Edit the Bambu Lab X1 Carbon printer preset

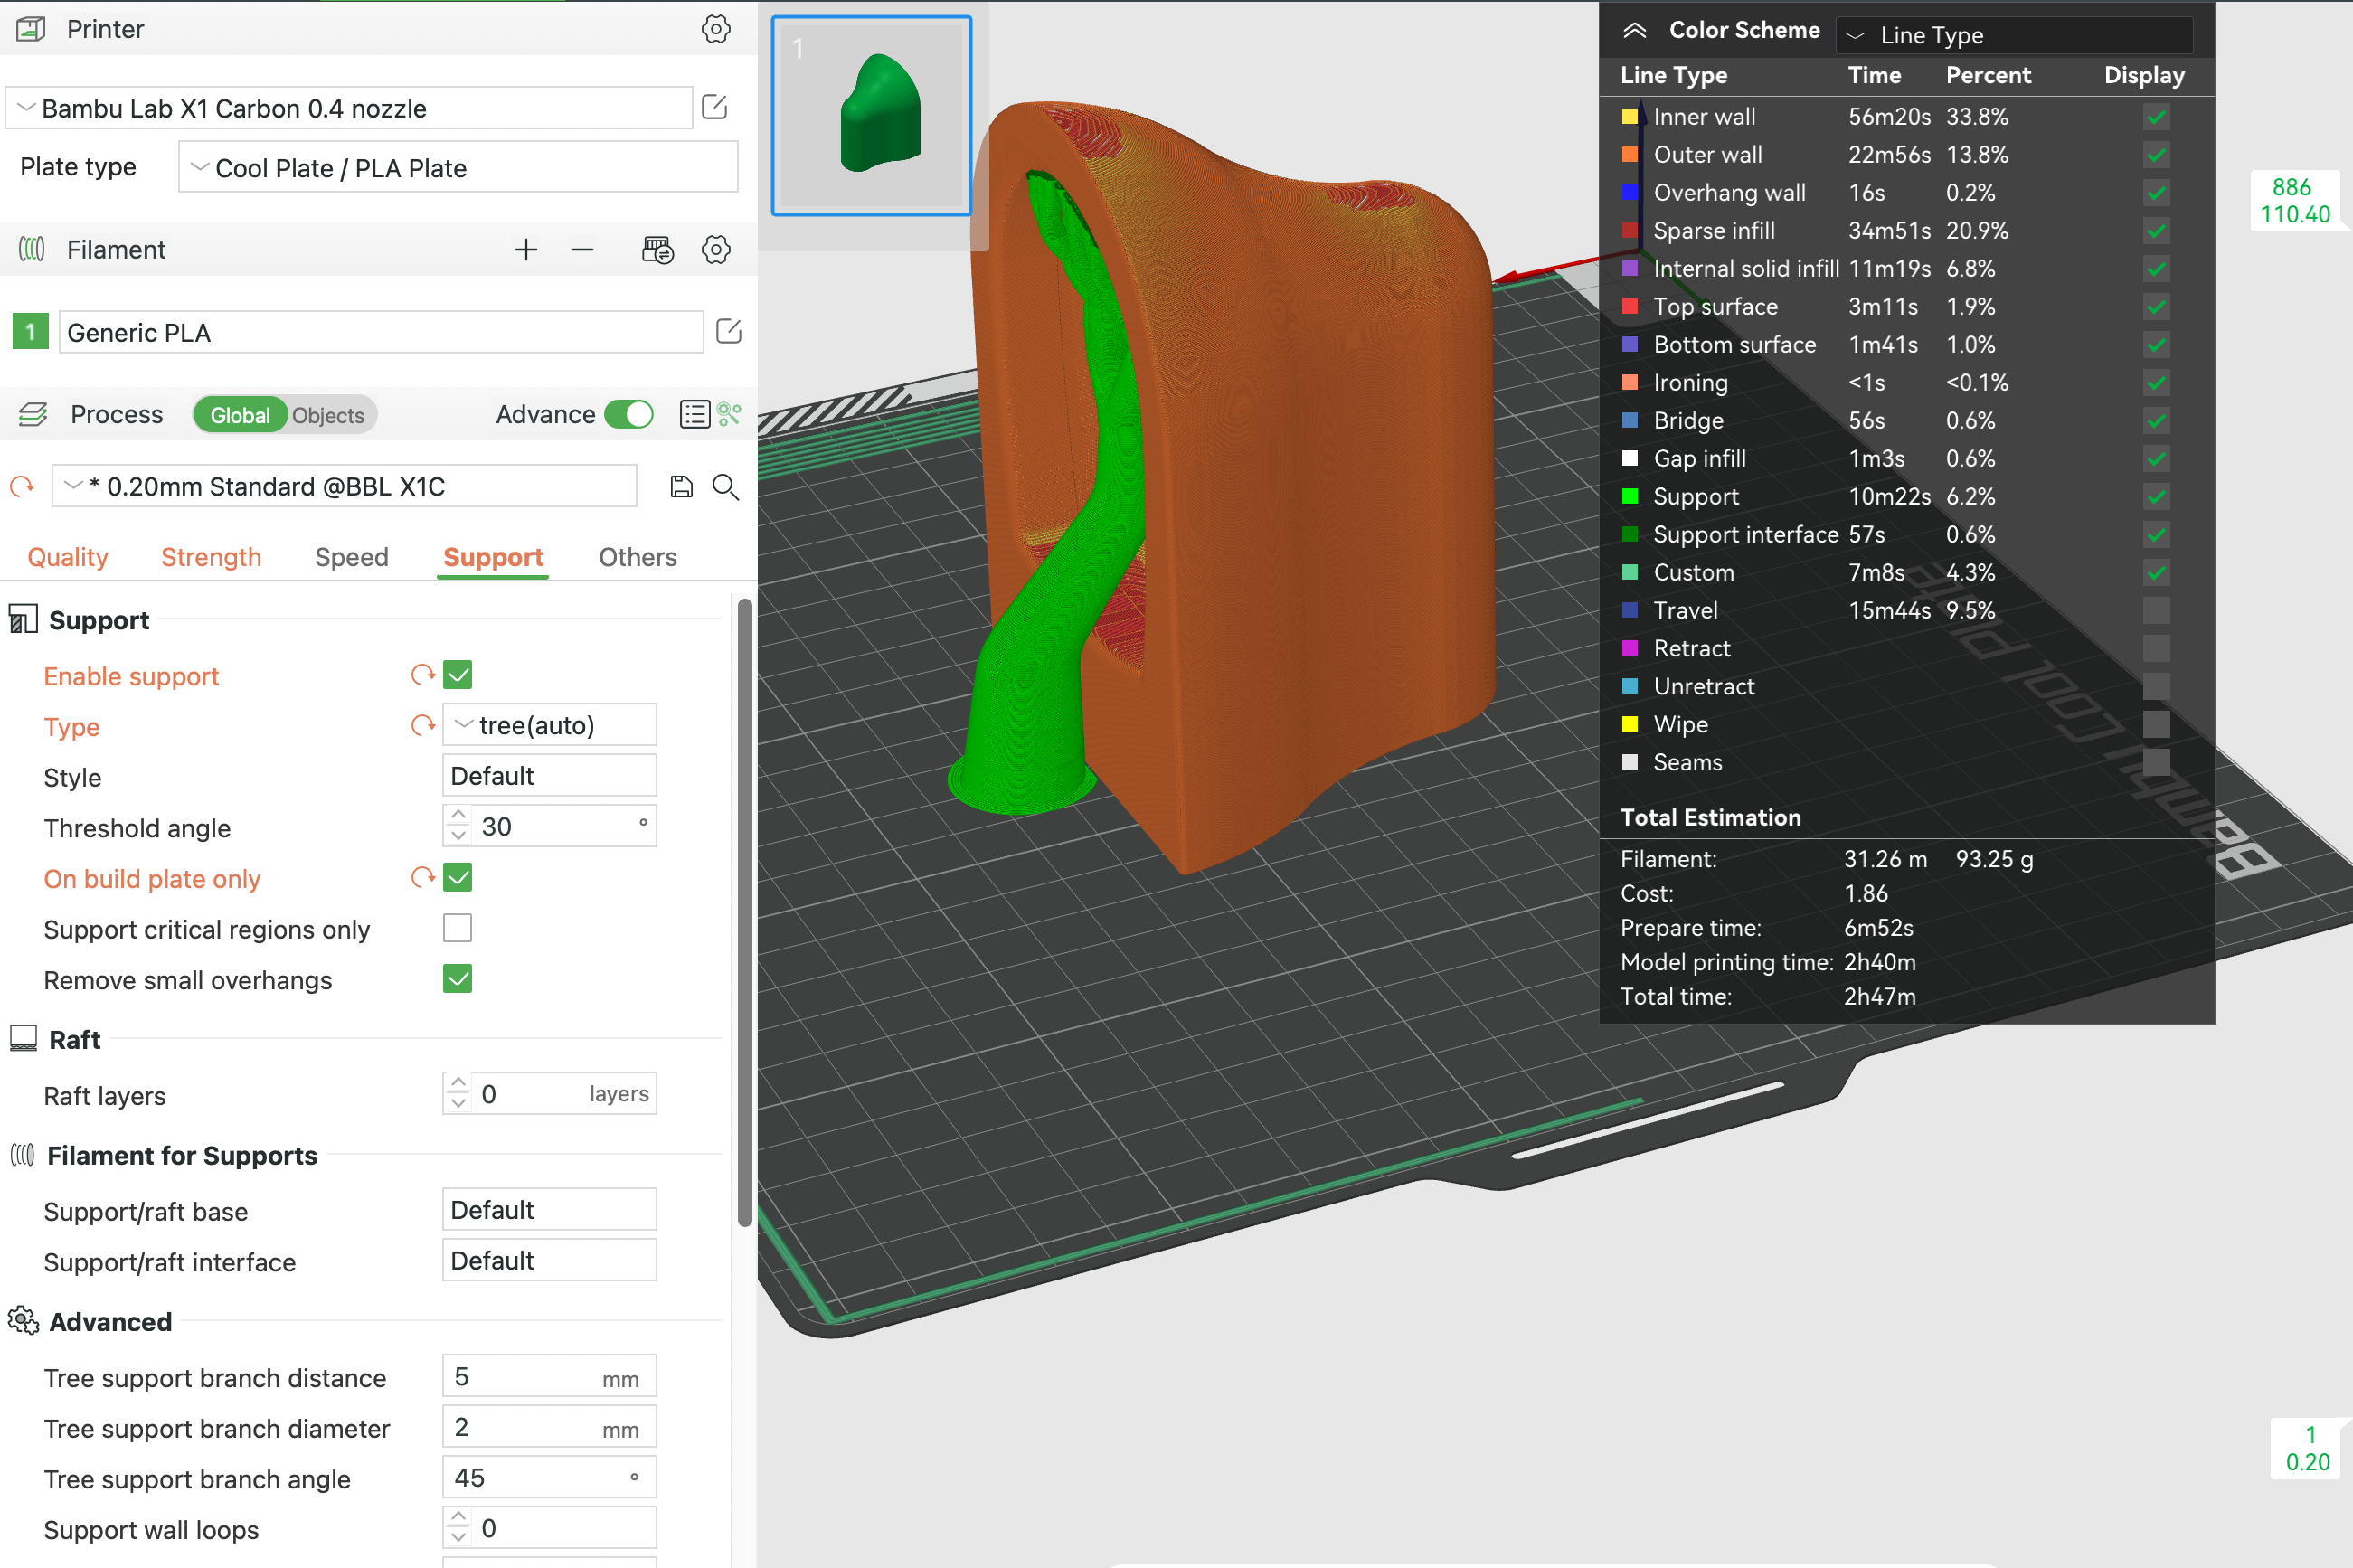(714, 107)
